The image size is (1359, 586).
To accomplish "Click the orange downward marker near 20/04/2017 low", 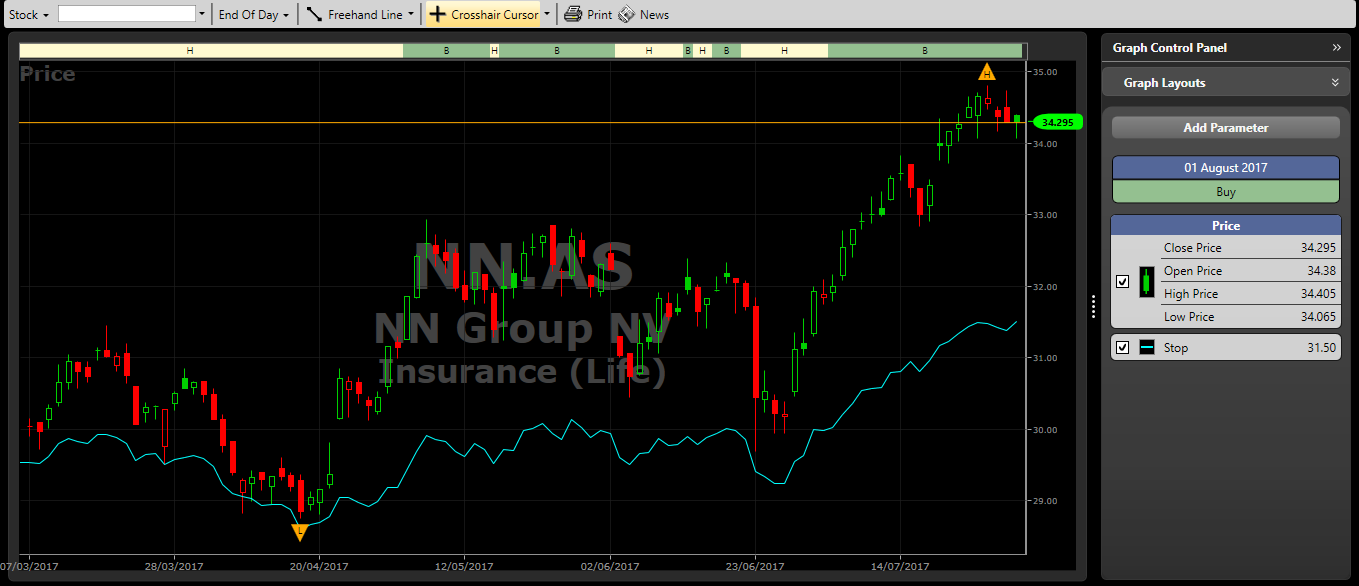I will [x=299, y=532].
